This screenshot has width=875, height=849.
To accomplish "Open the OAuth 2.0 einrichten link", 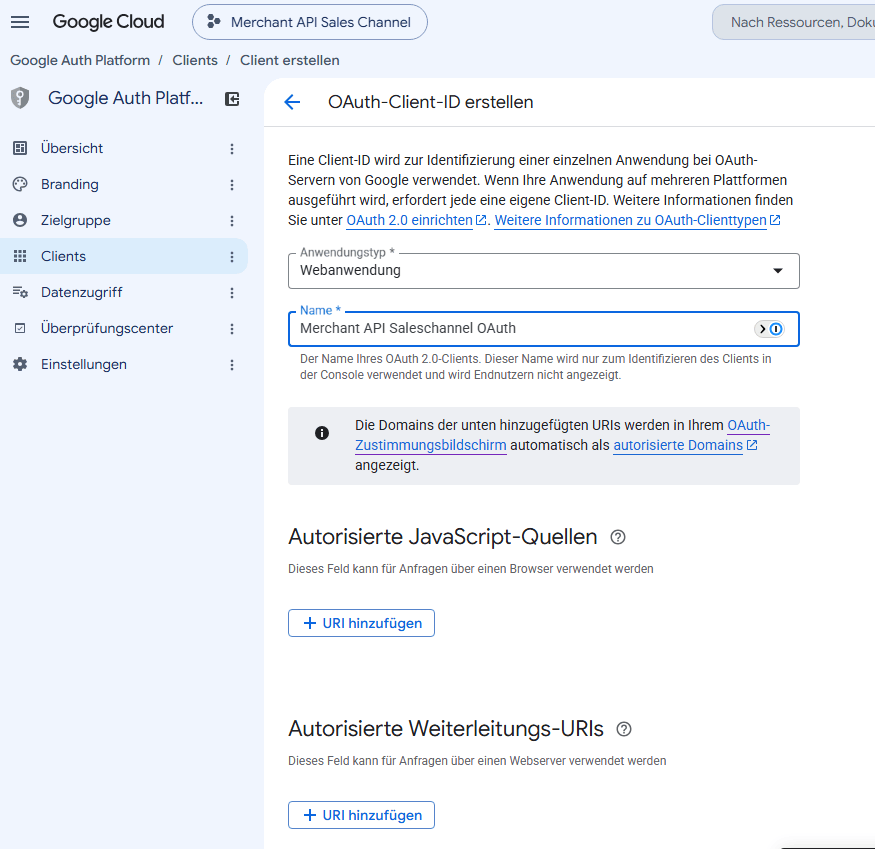I will click(x=416, y=220).
